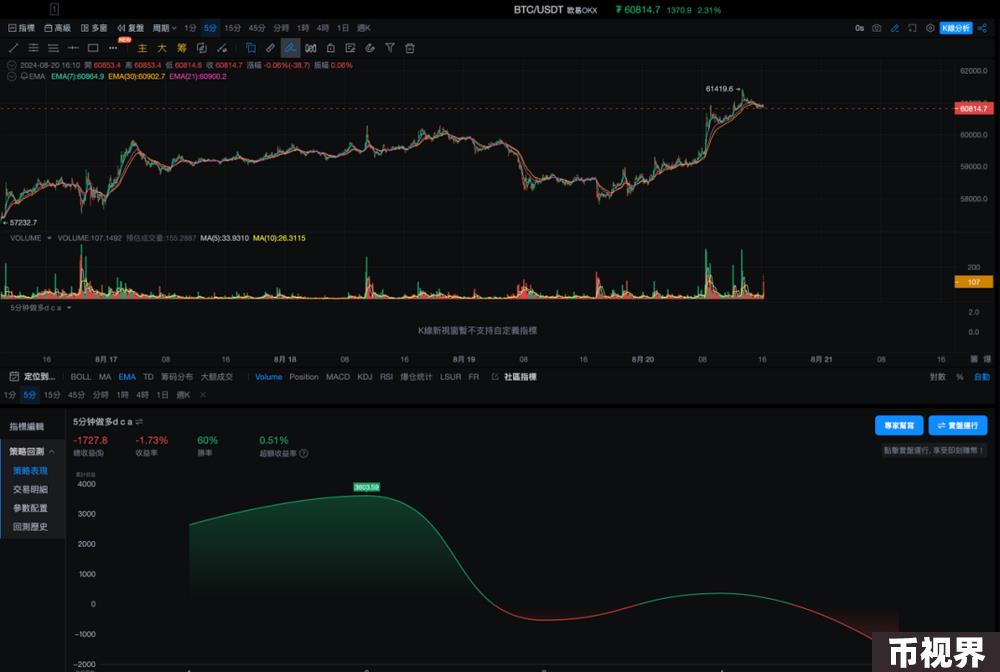Select the ruler measure tool

coord(270,48)
